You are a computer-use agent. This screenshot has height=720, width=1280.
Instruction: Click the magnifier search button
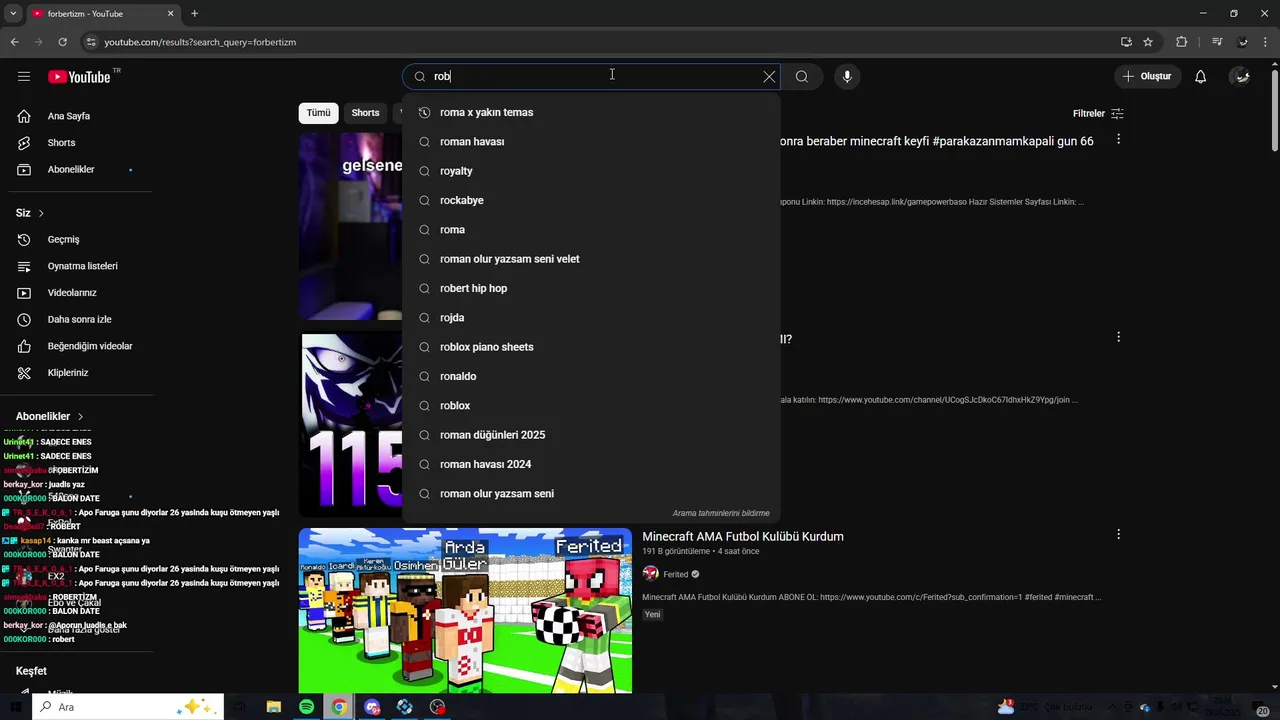click(x=802, y=76)
